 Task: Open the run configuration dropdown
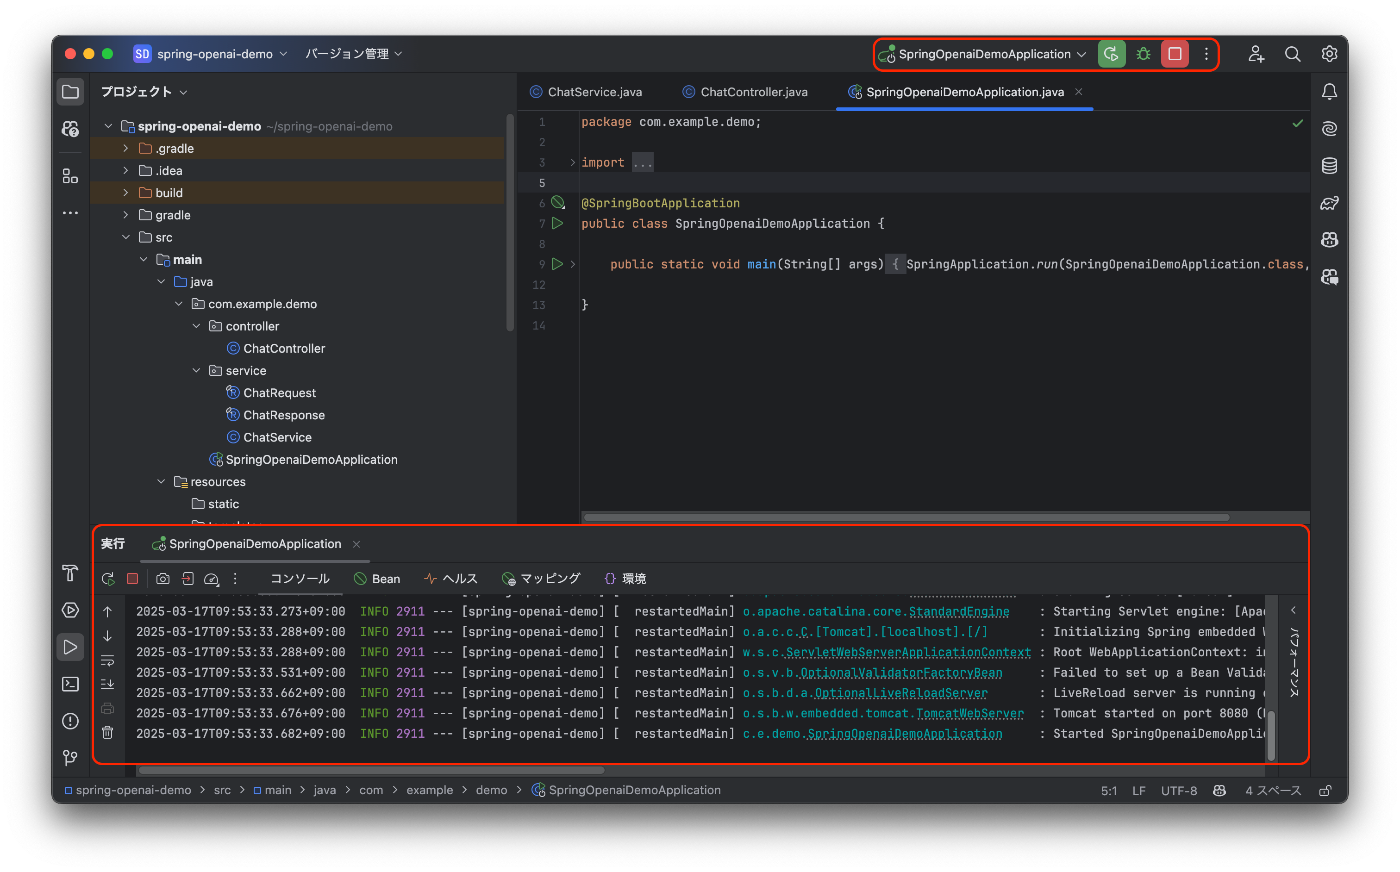(x=983, y=54)
